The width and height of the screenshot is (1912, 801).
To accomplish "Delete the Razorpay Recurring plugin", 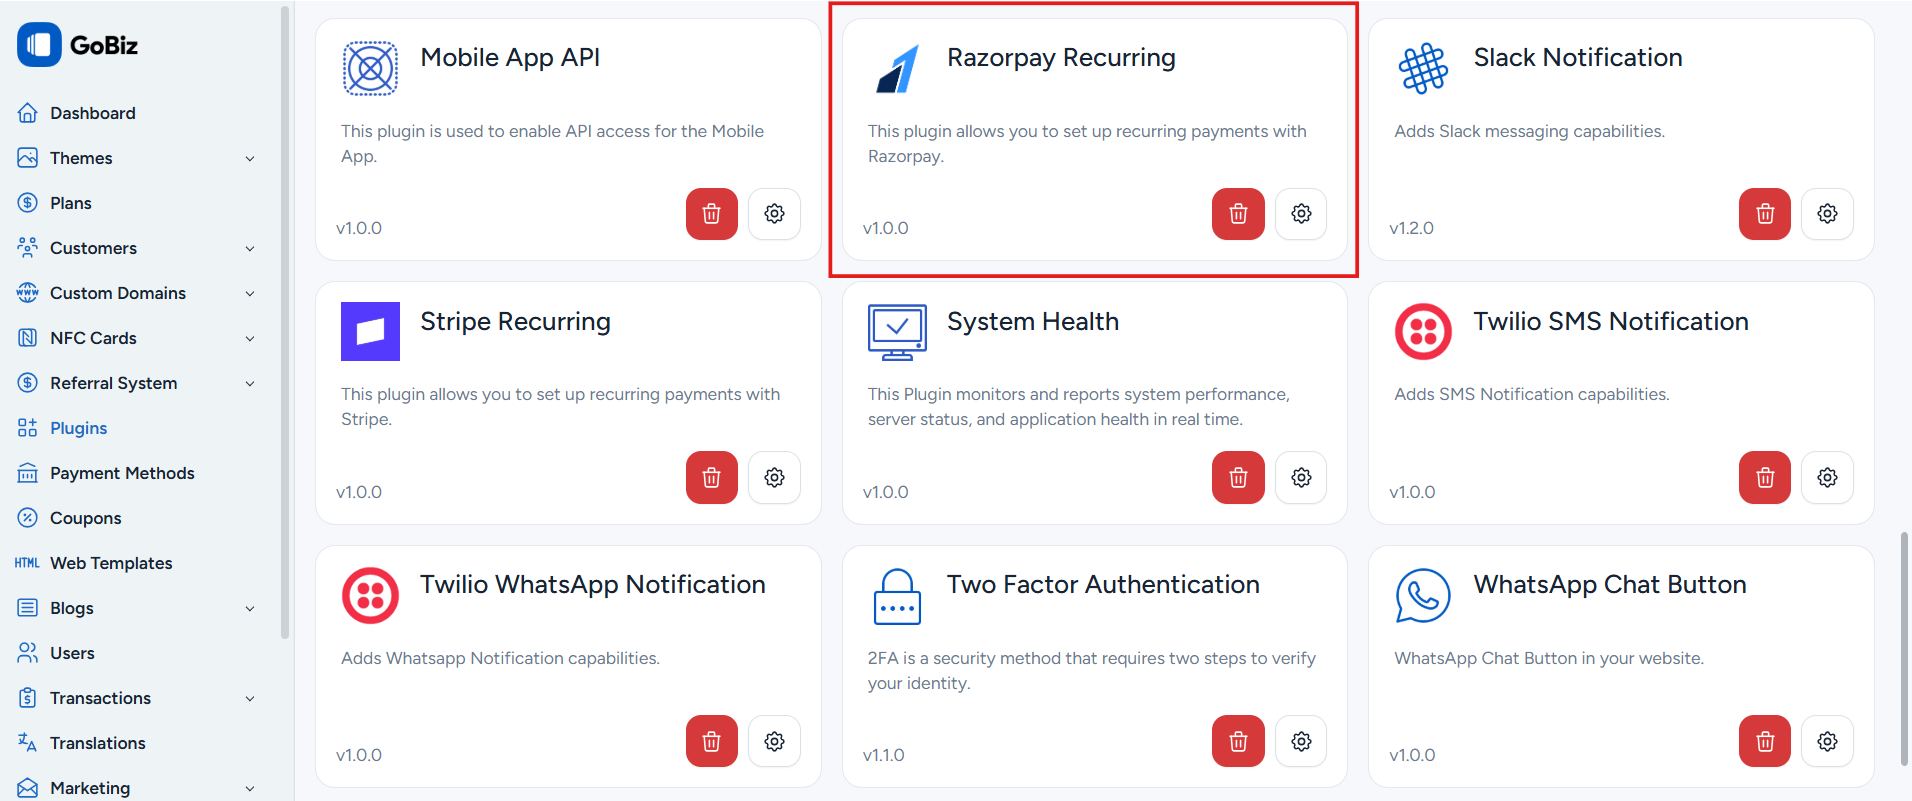I will click(1238, 214).
